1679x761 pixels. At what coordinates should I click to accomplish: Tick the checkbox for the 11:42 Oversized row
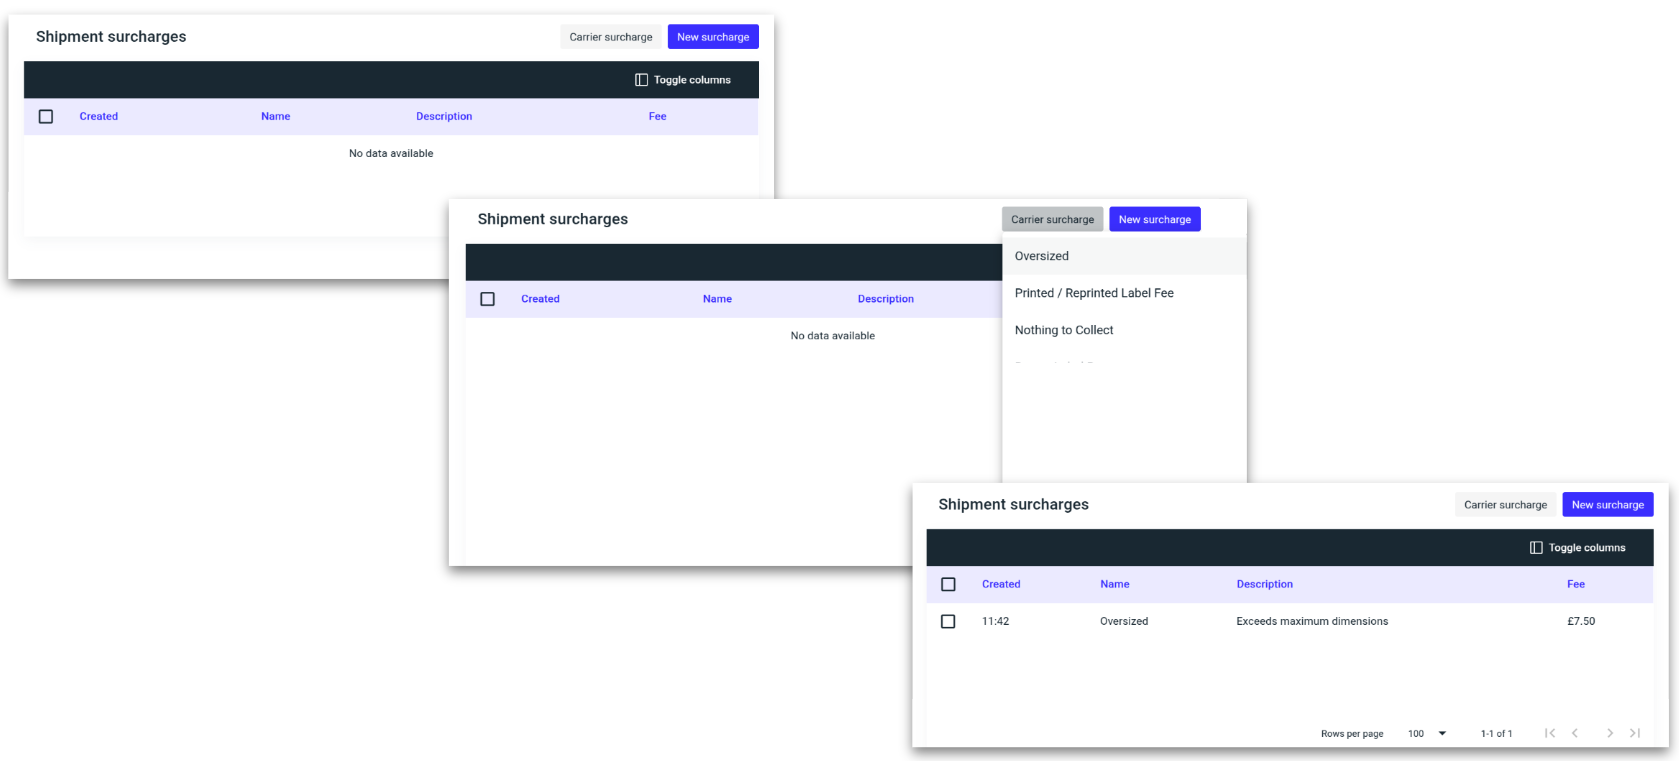[x=948, y=621]
